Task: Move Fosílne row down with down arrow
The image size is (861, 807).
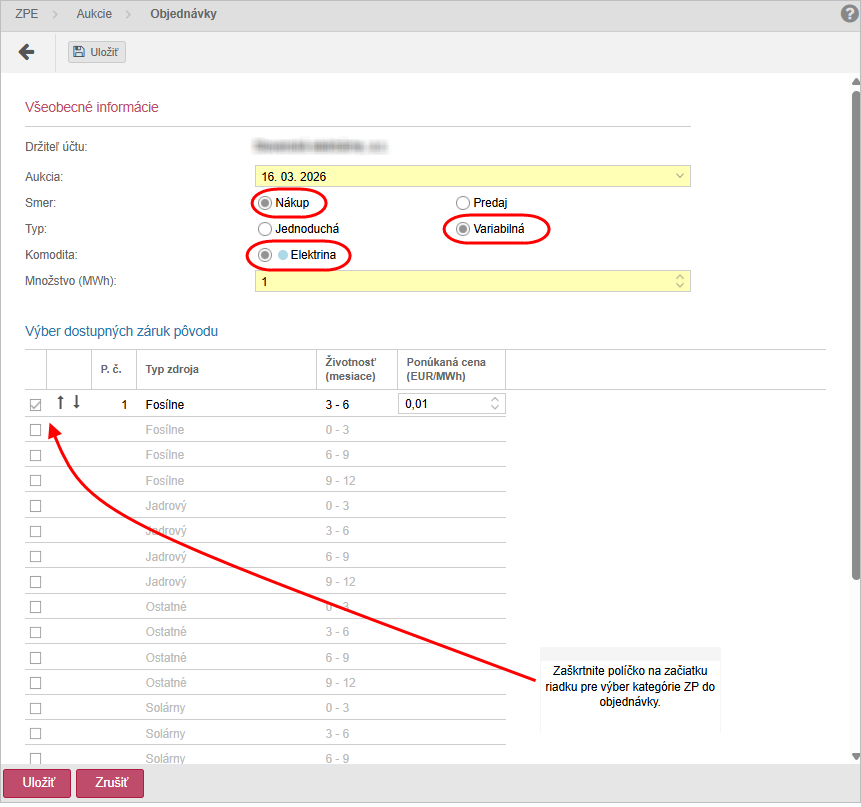Action: pos(76,403)
